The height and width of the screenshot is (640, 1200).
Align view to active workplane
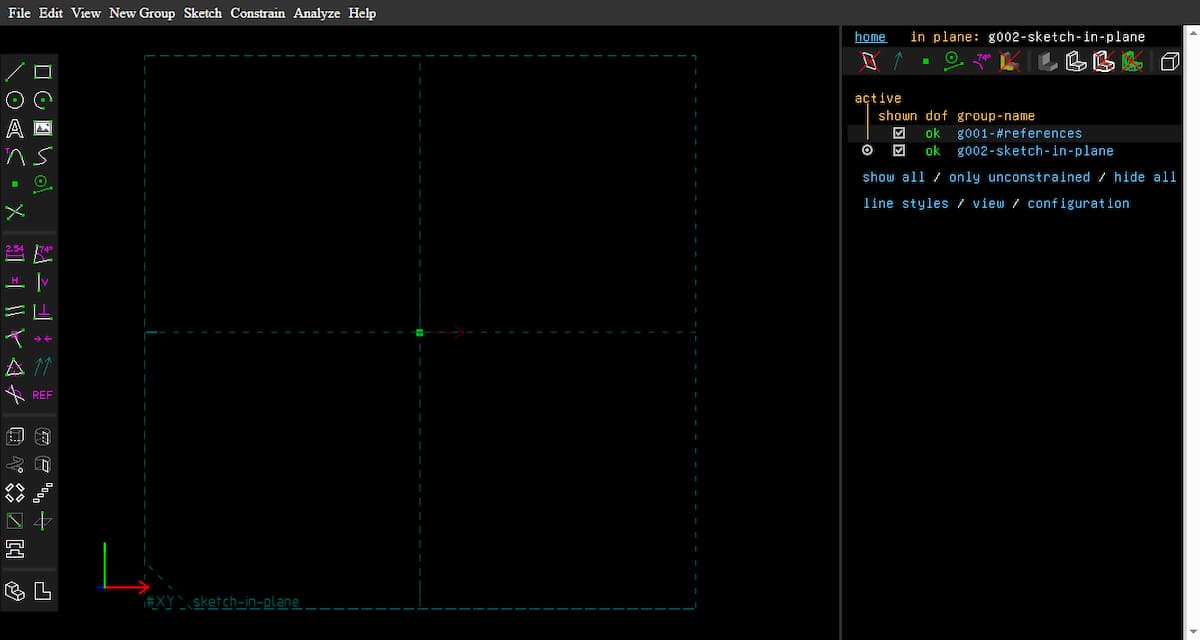point(43,590)
